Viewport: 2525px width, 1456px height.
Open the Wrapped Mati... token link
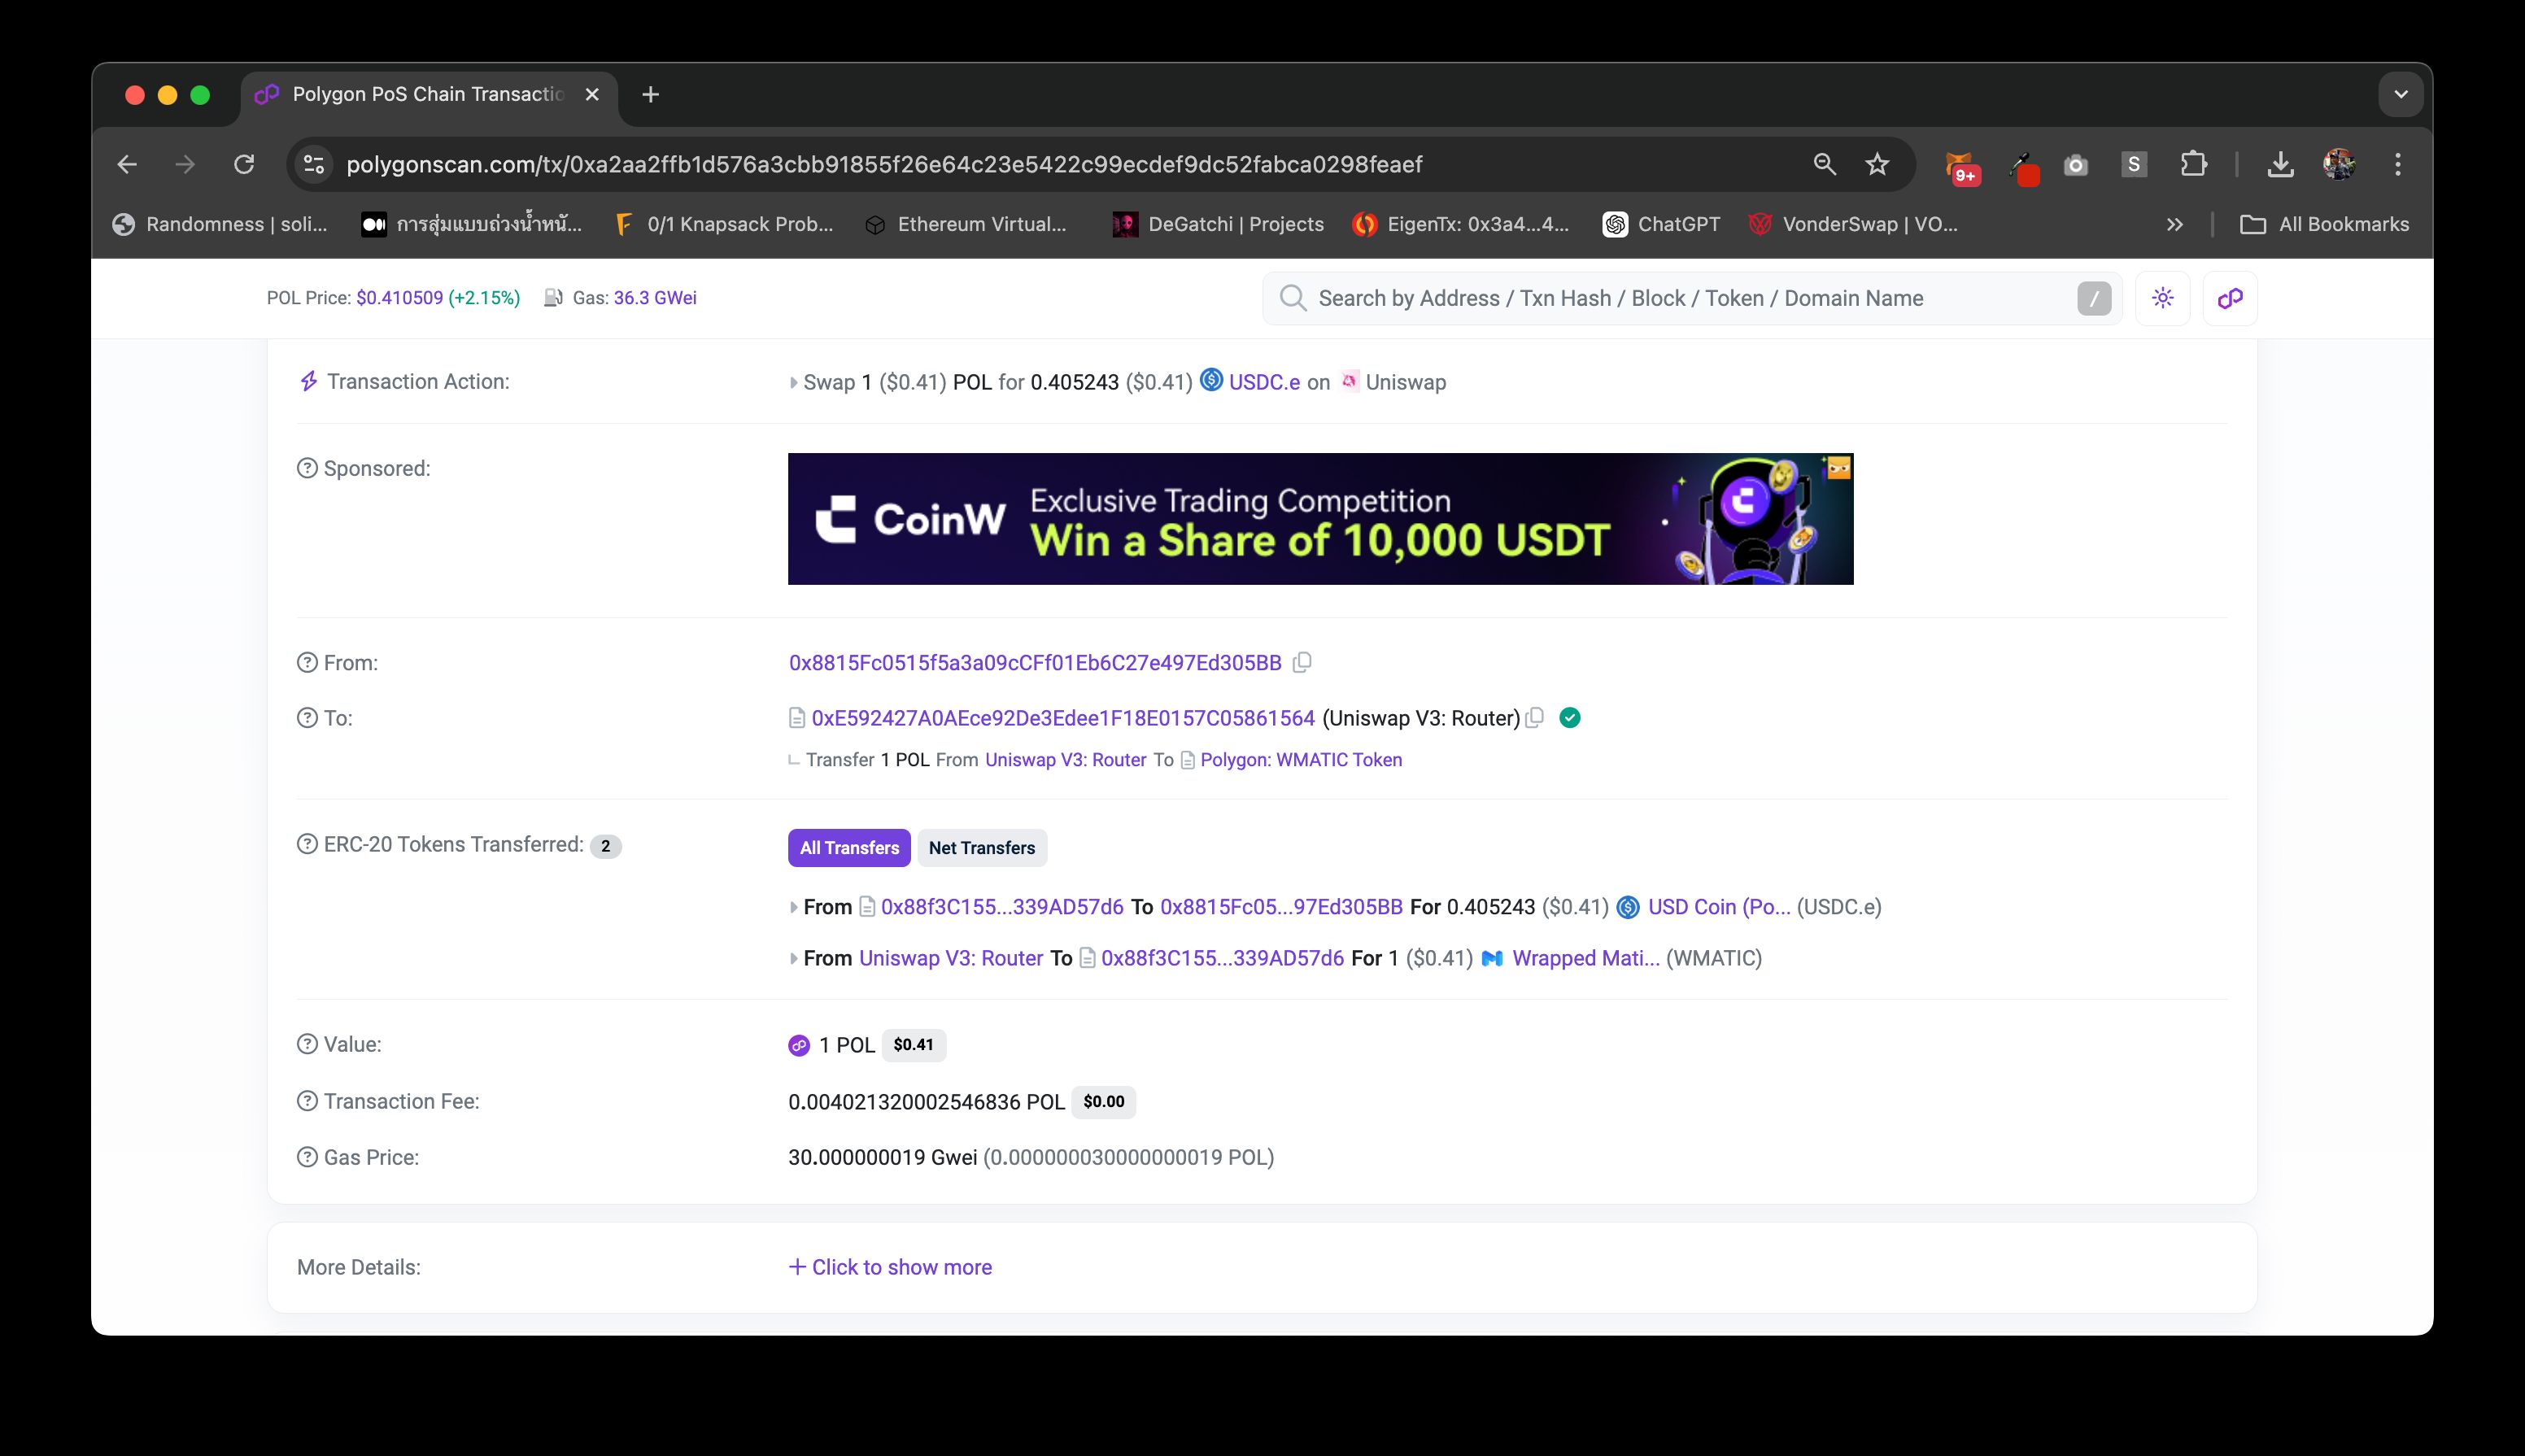[x=1585, y=958]
